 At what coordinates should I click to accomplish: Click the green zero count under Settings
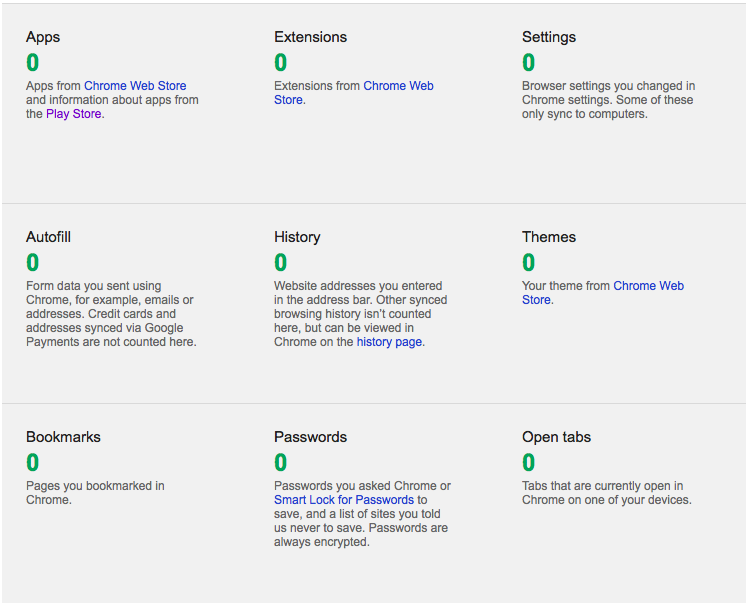529,62
